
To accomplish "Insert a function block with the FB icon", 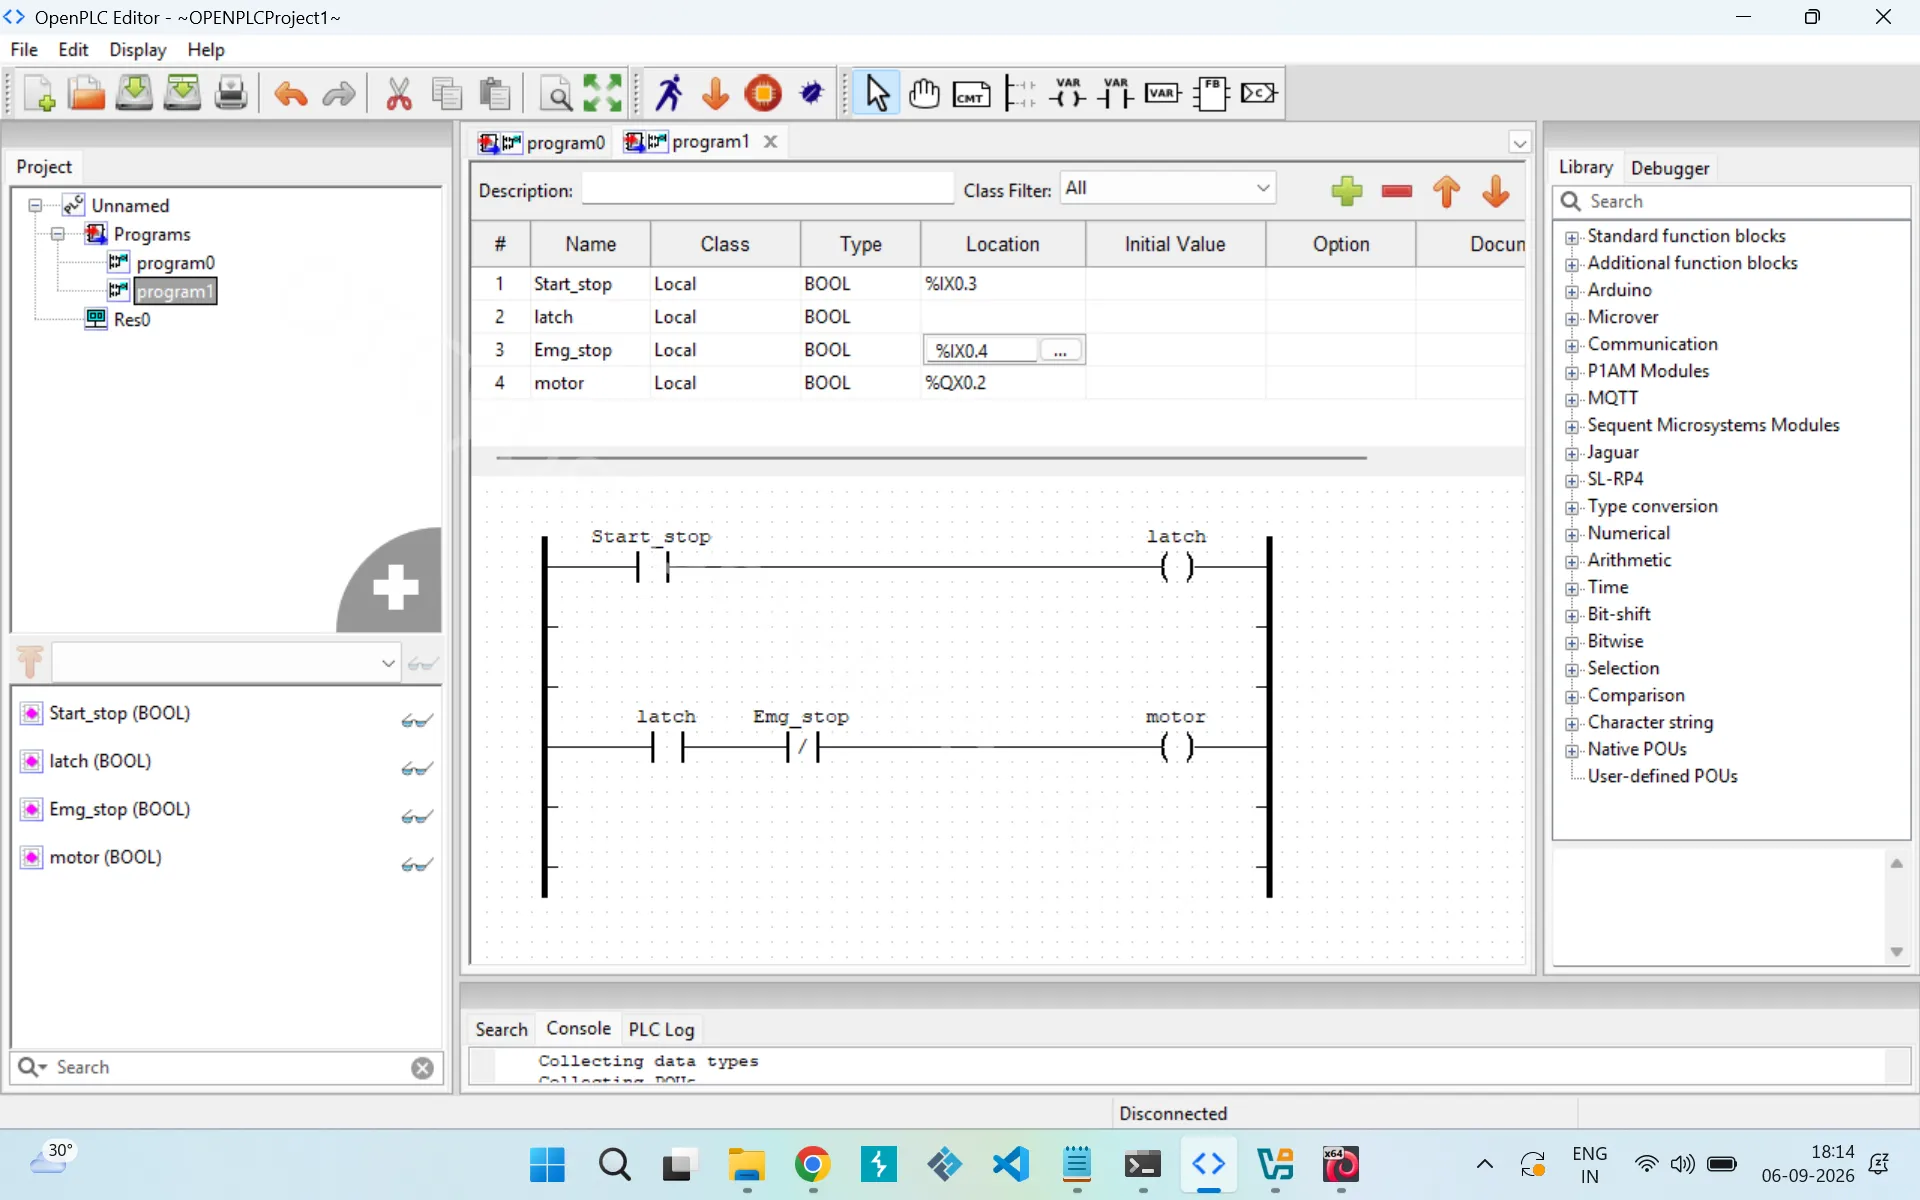I will click(x=1211, y=93).
